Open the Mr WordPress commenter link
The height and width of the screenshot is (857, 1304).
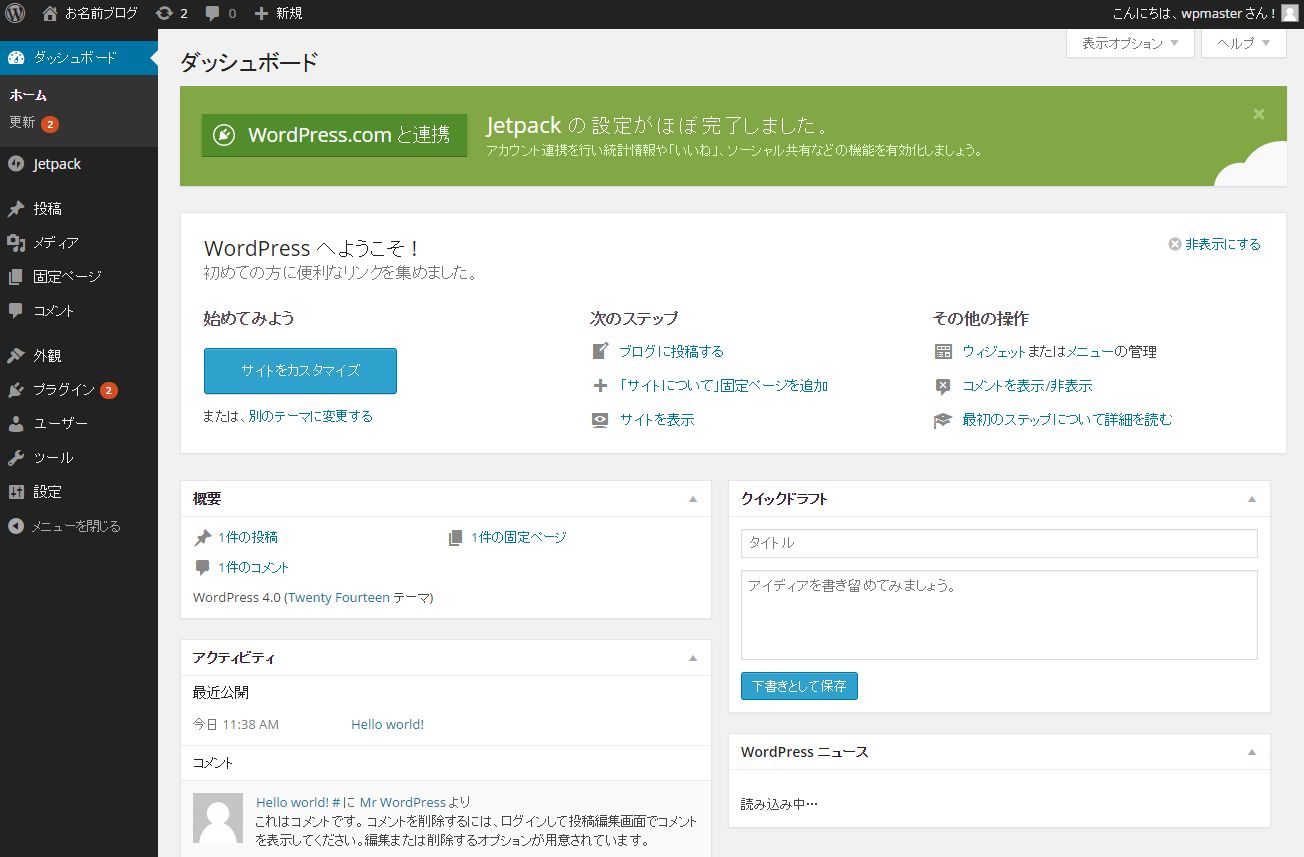click(403, 802)
